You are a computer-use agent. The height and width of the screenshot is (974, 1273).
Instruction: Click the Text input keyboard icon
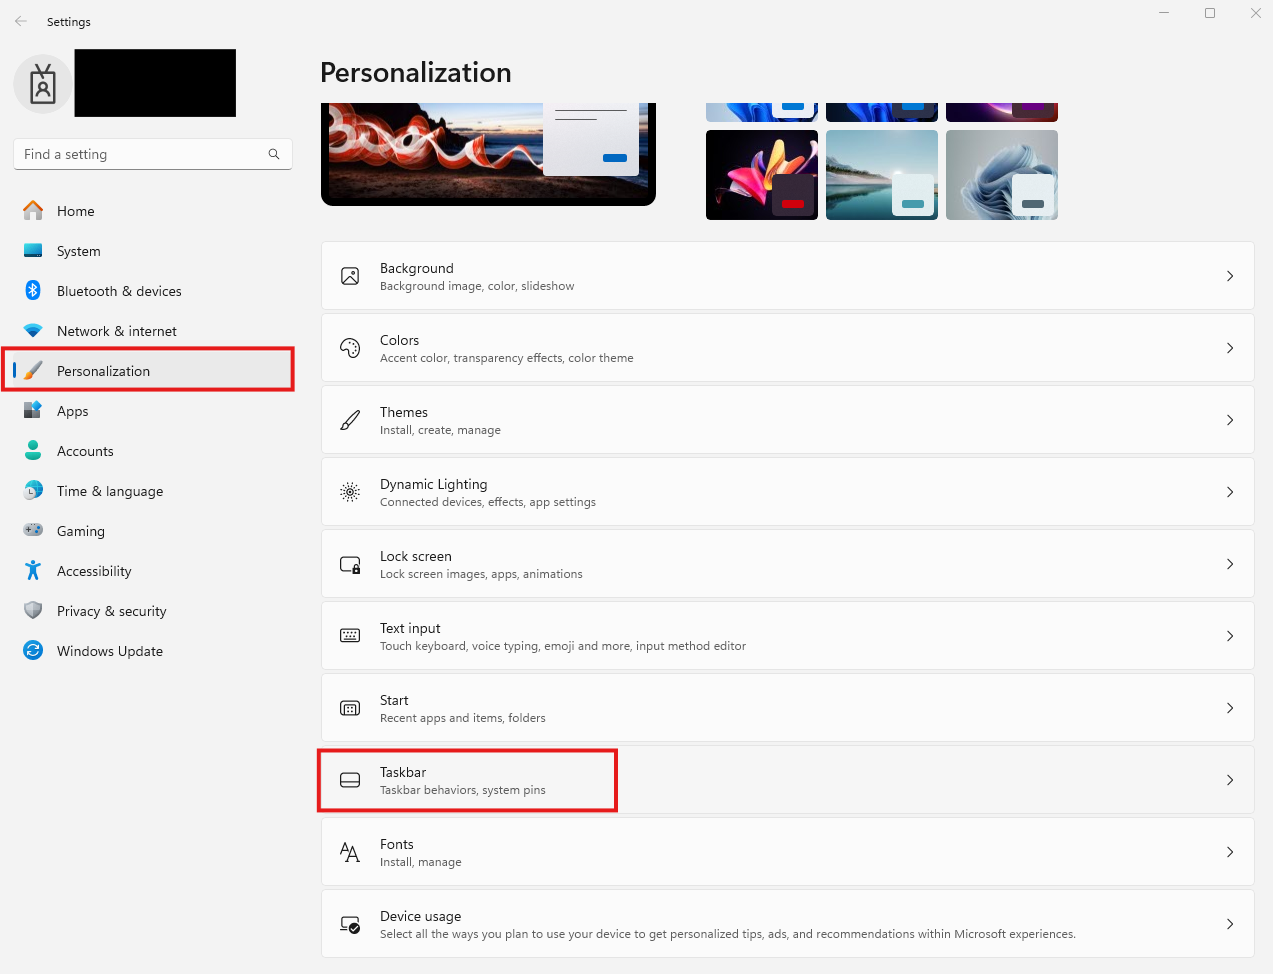[x=350, y=636]
